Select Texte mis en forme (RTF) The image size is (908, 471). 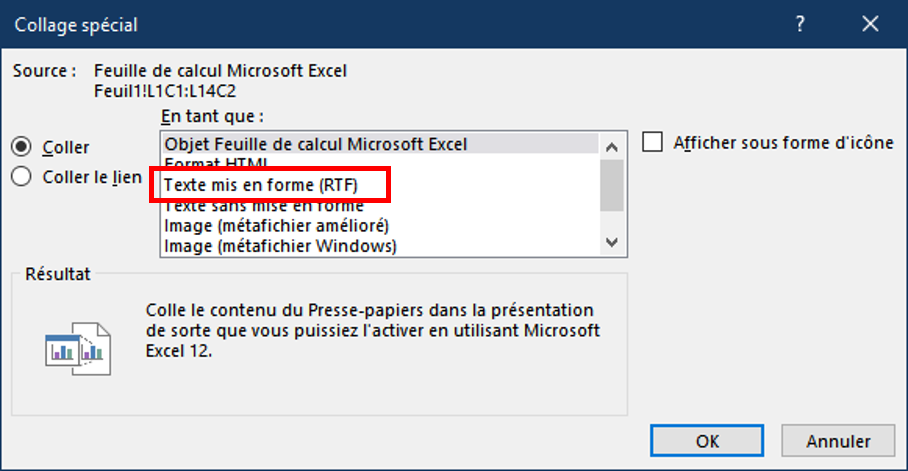coord(261,185)
